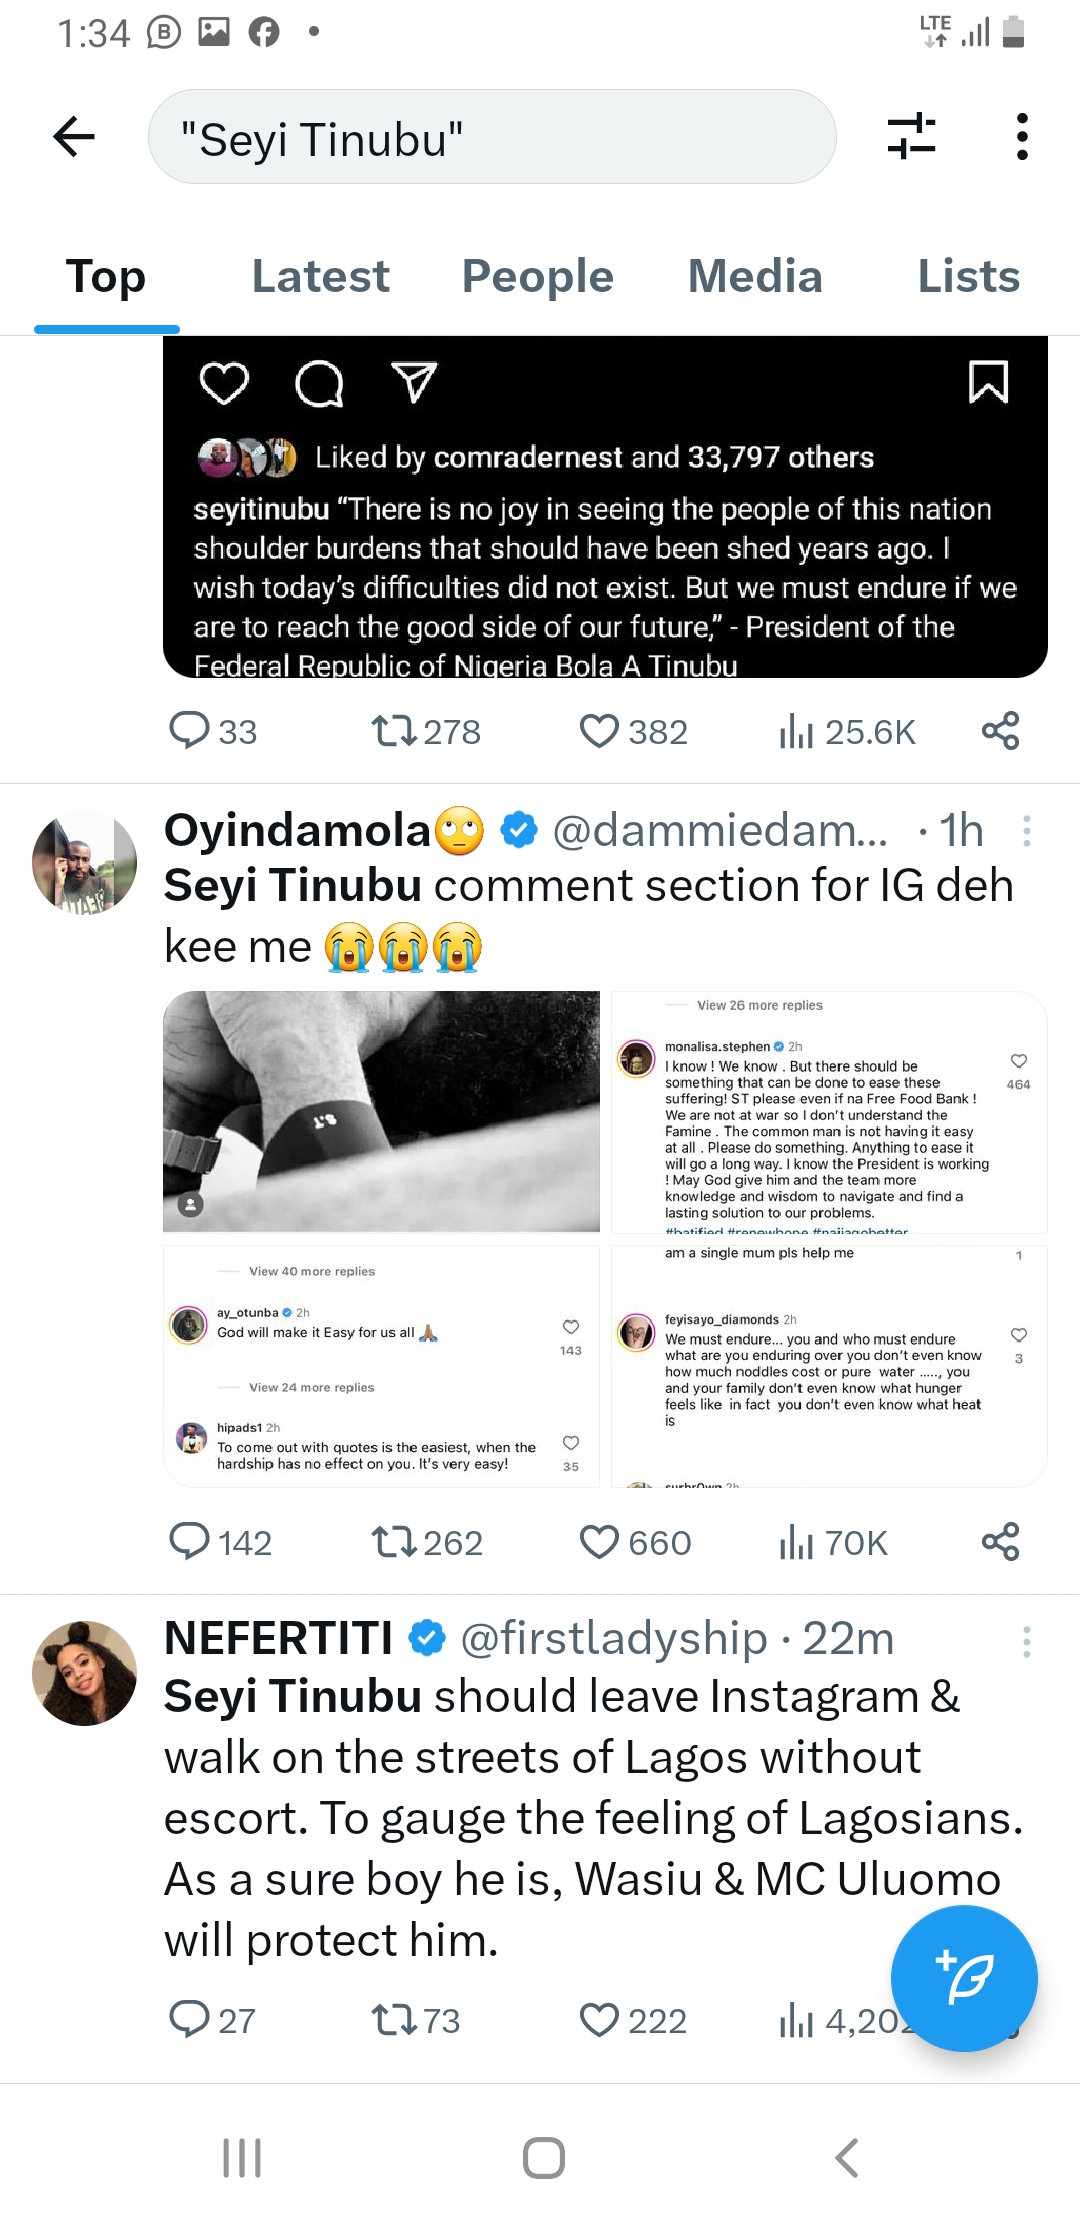Screen dimensions: 1080x2220
Task: Switch to the Latest tab
Action: click(x=320, y=277)
